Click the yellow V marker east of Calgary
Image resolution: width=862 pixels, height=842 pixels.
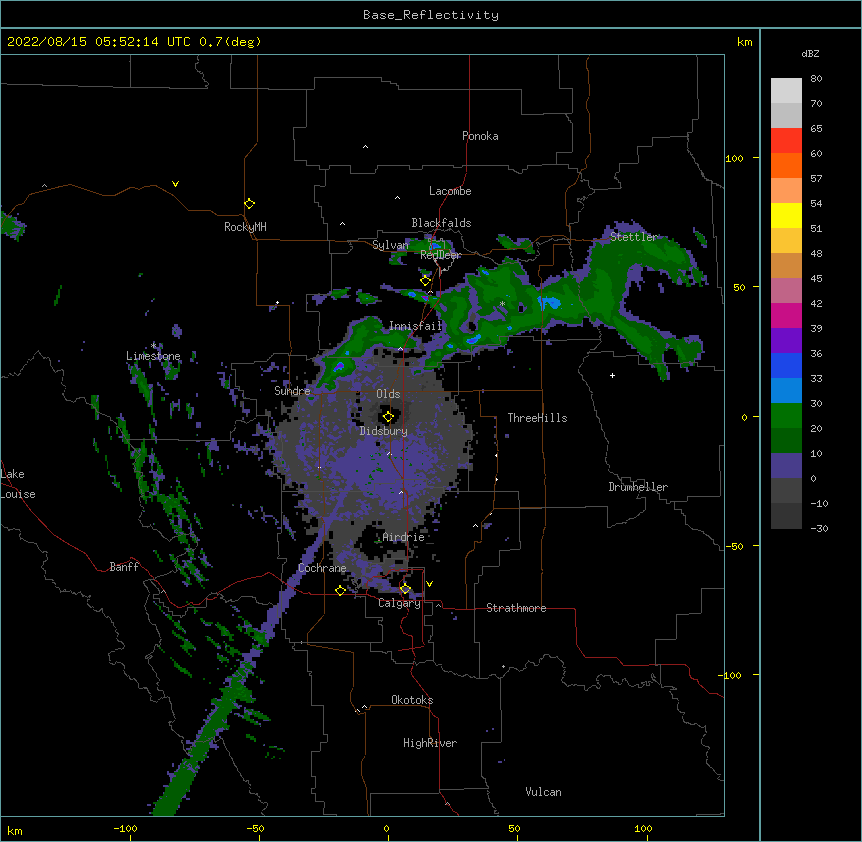point(429,584)
